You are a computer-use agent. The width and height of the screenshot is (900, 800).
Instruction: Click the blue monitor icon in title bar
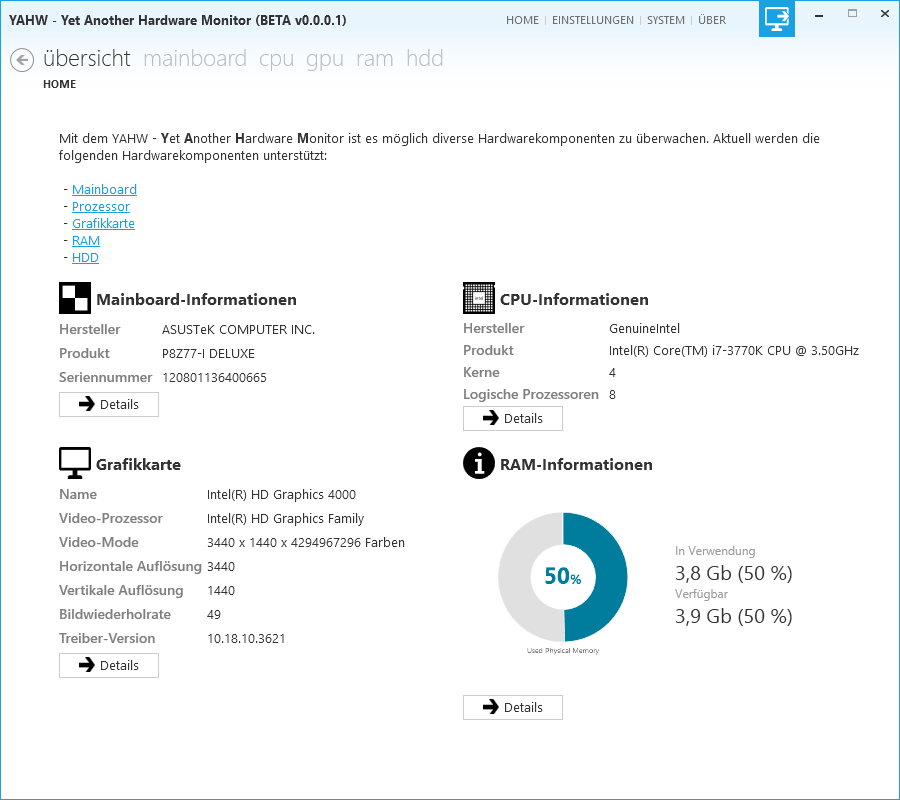click(x=777, y=19)
